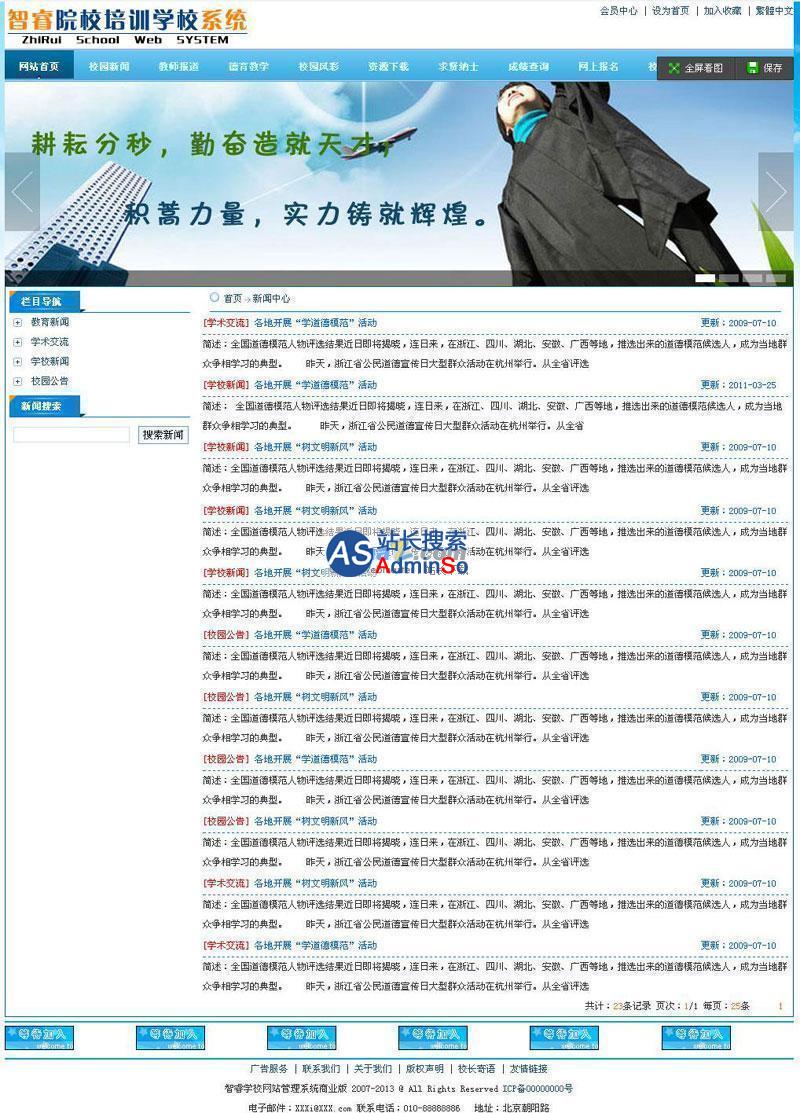Image resolution: width=800 pixels, height=1113 pixels.
Task: Click the previous slide arrow on banner
Action: (22, 192)
